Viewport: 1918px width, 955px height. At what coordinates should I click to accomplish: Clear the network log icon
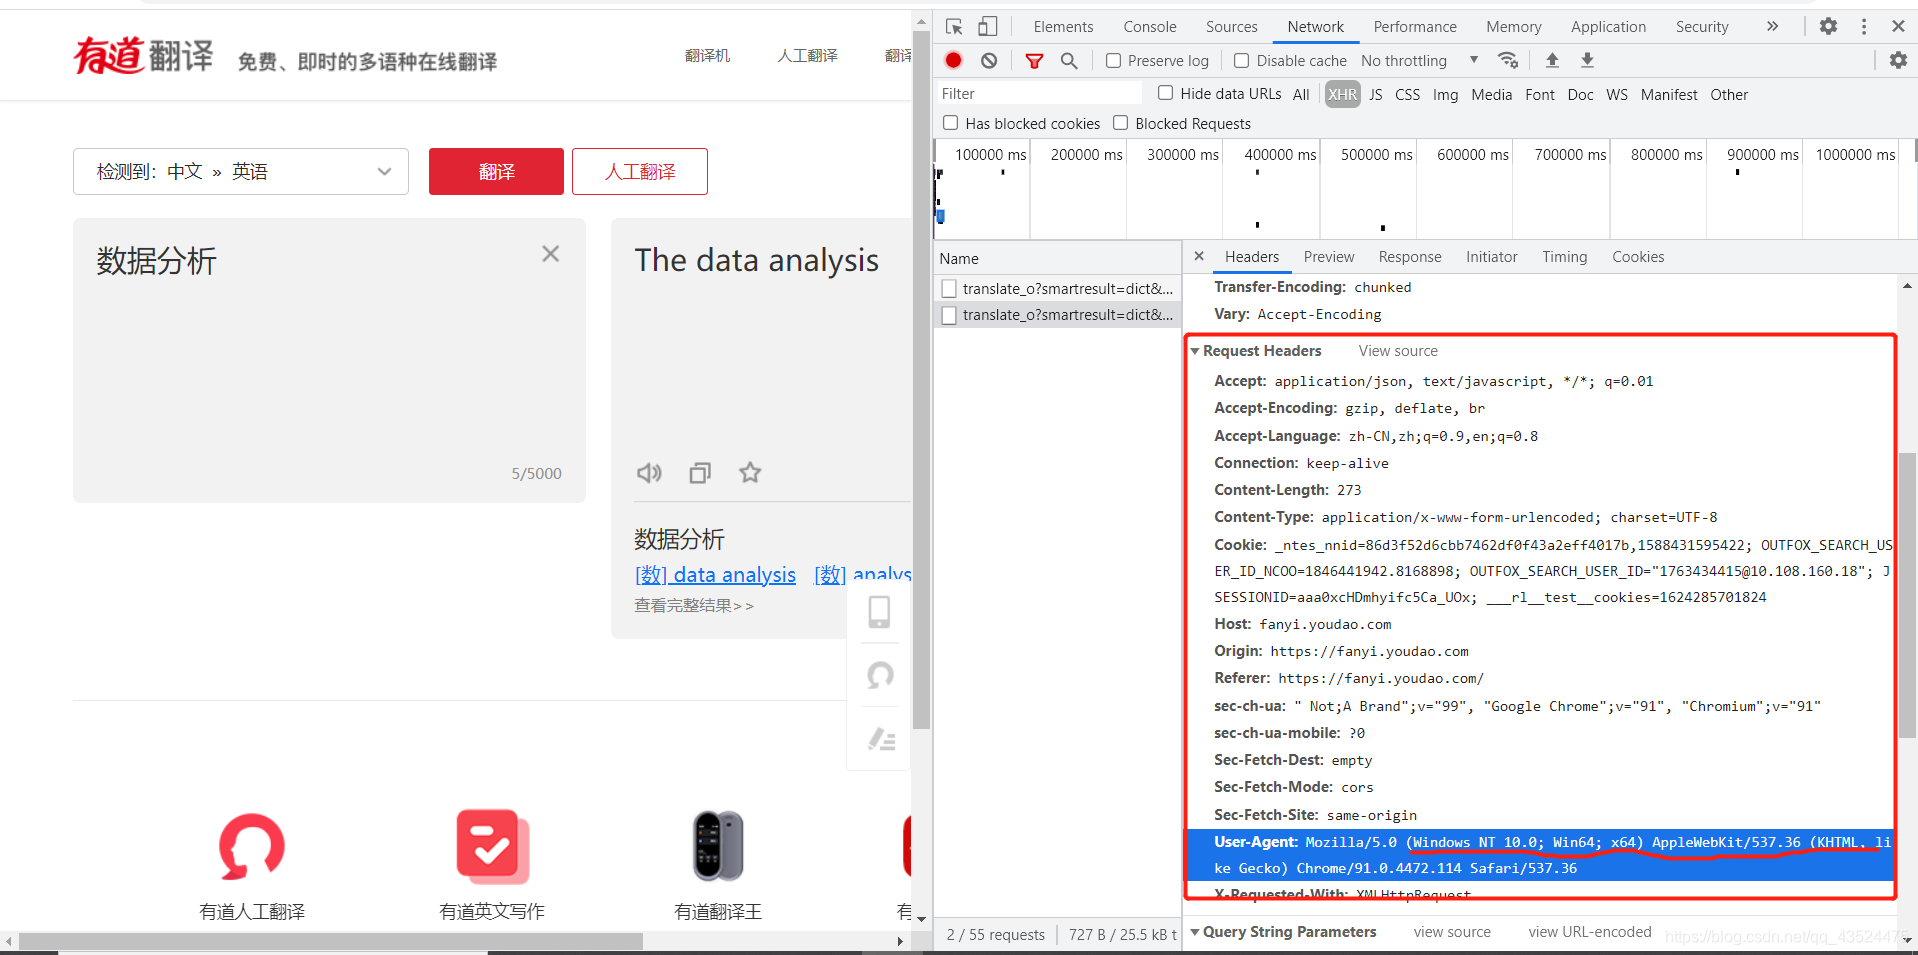coord(989,61)
